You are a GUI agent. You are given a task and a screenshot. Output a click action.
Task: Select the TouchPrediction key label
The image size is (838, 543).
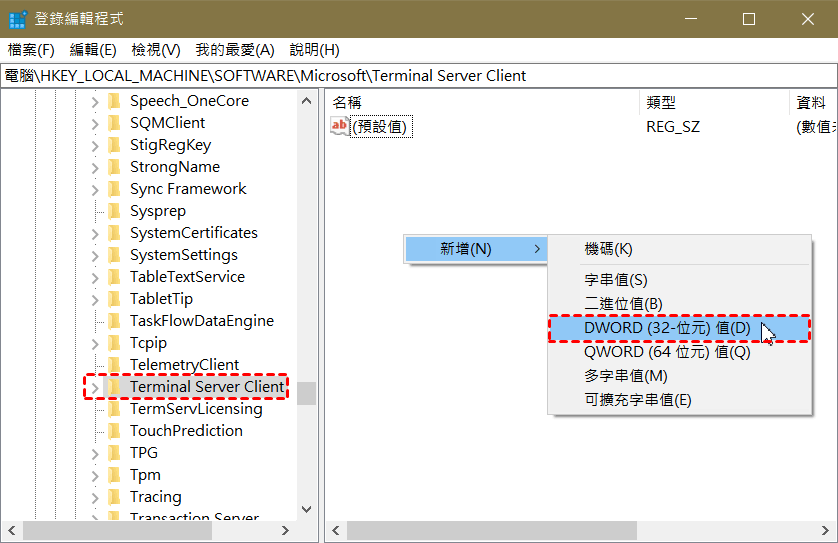186,431
